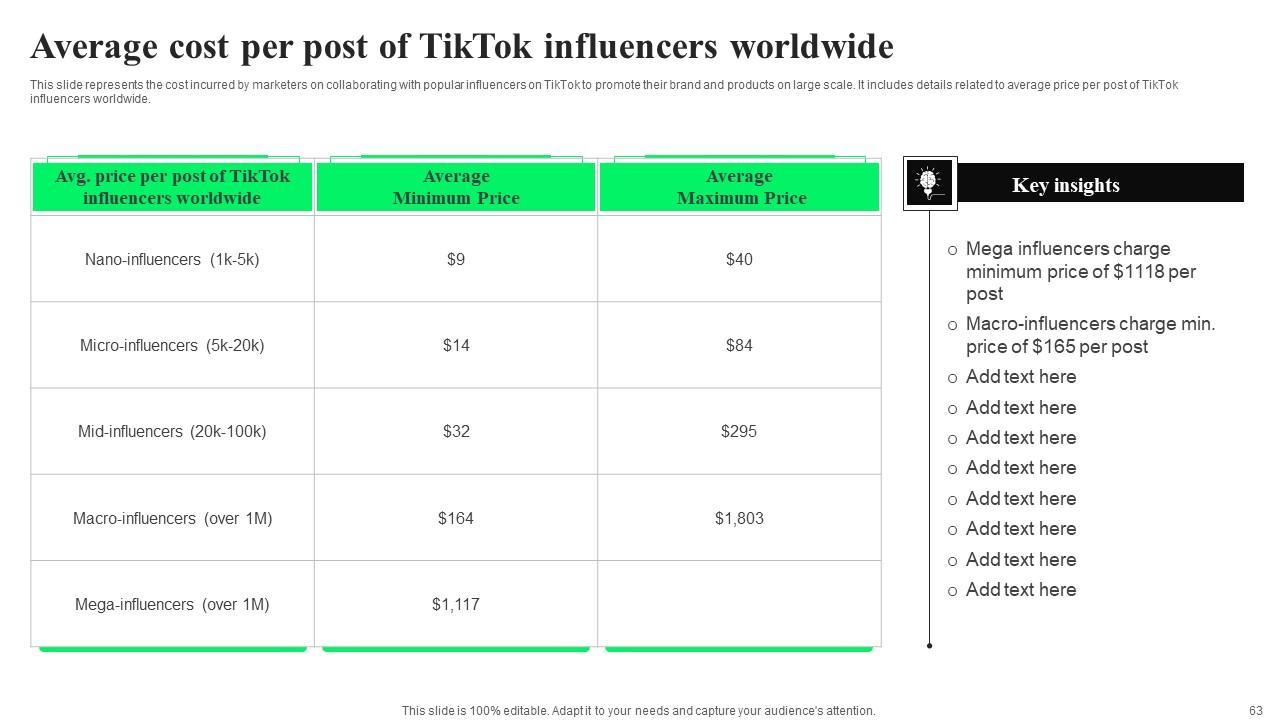This screenshot has width=1280, height=720.
Task: Click the Mega influencers $1118 insight bullet
Action: click(x=1080, y=271)
